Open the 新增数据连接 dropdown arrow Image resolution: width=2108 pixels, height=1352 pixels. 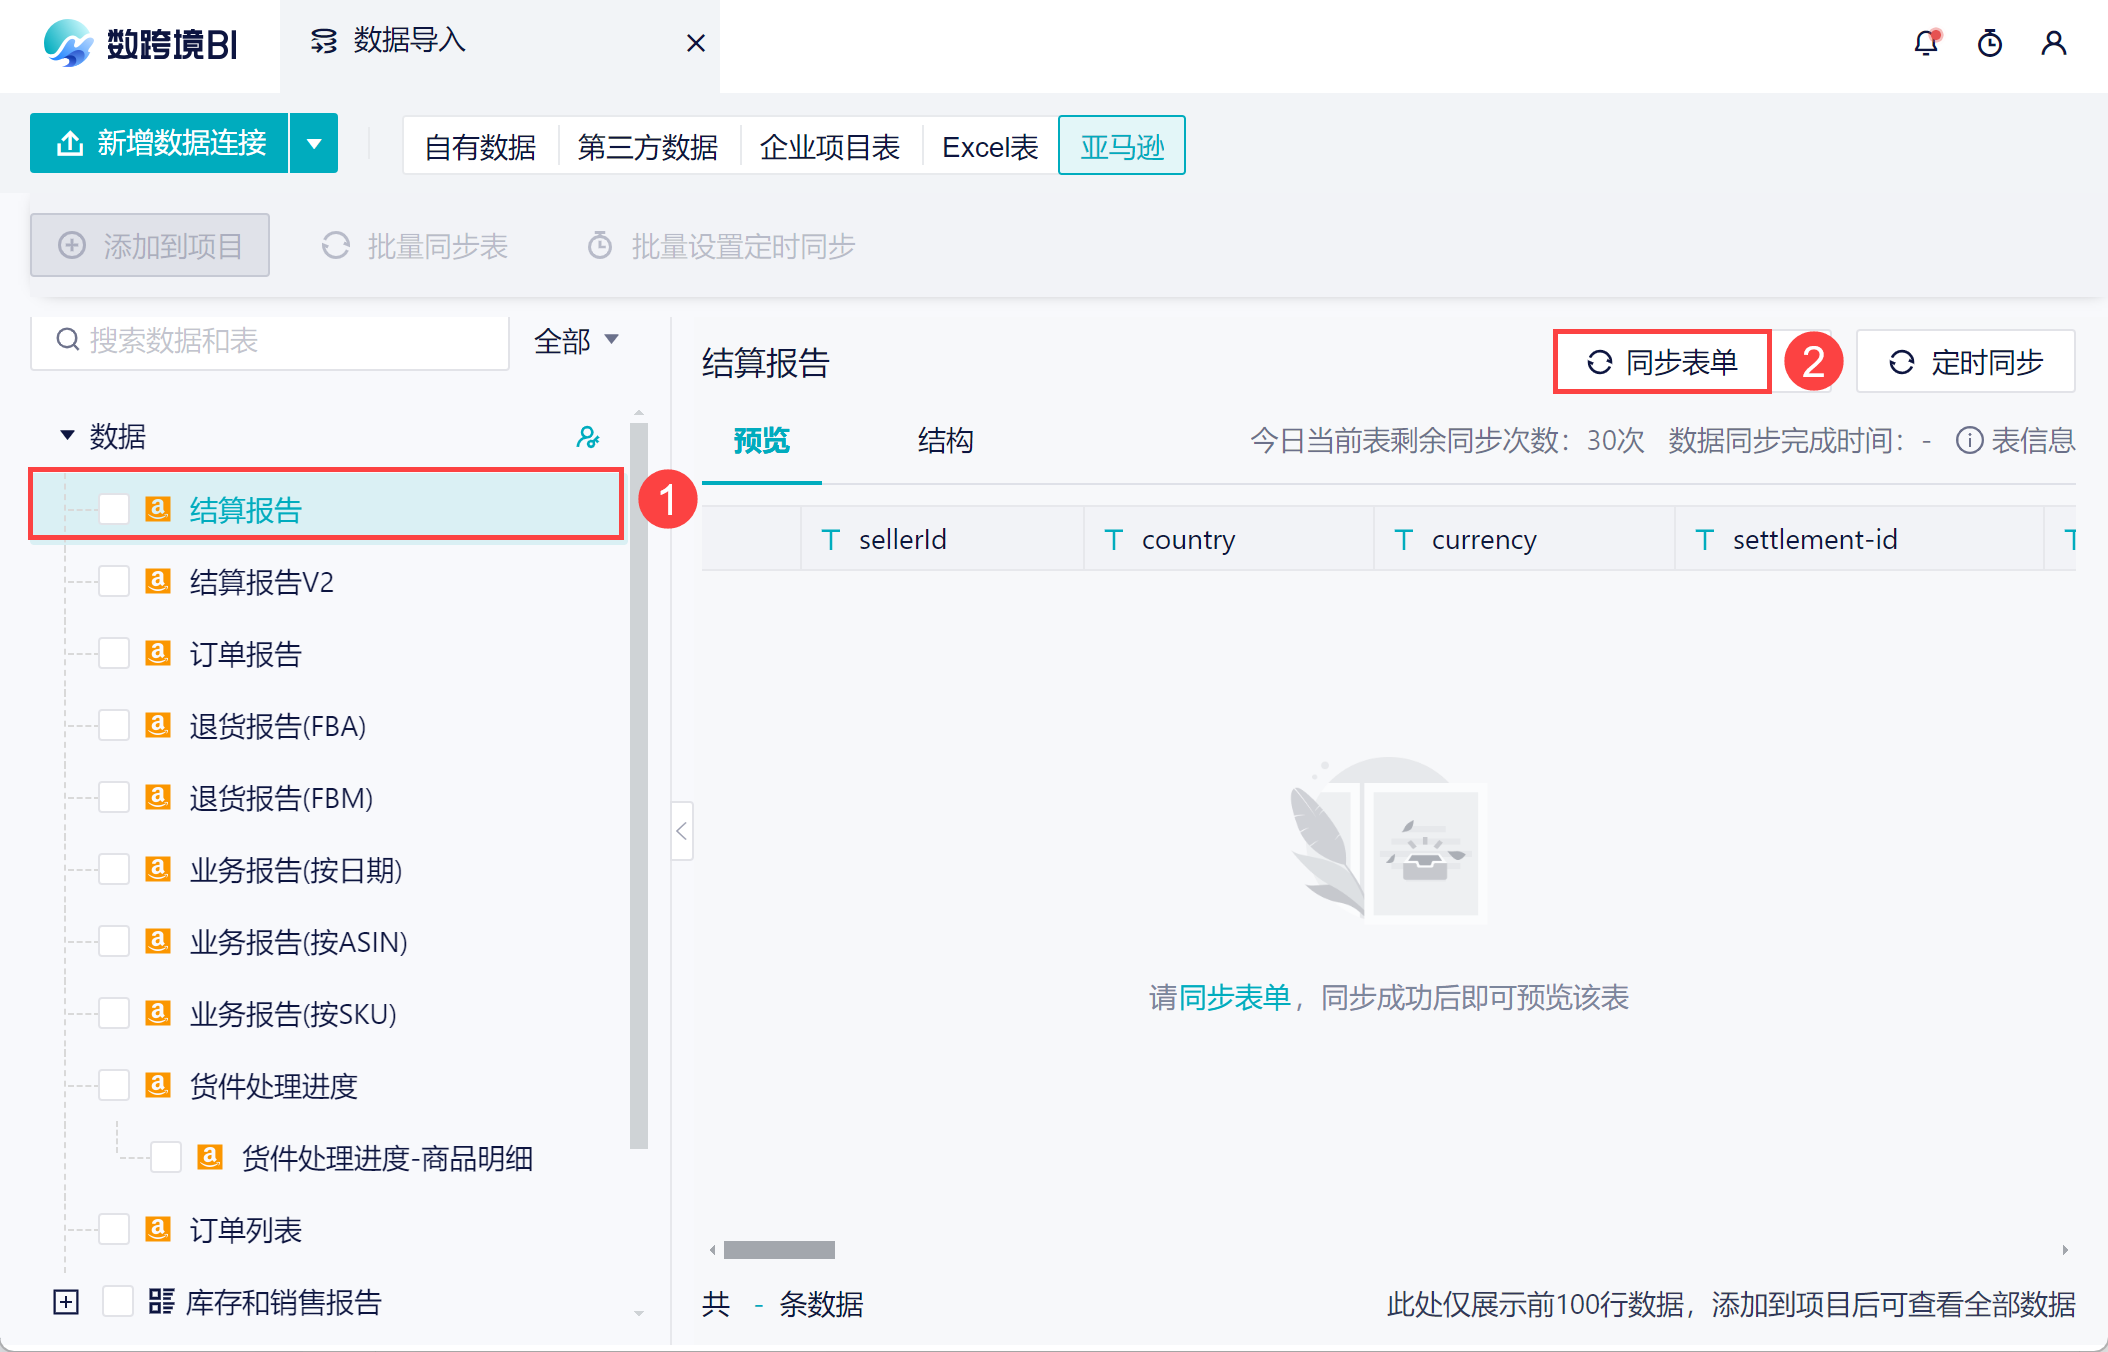click(314, 144)
